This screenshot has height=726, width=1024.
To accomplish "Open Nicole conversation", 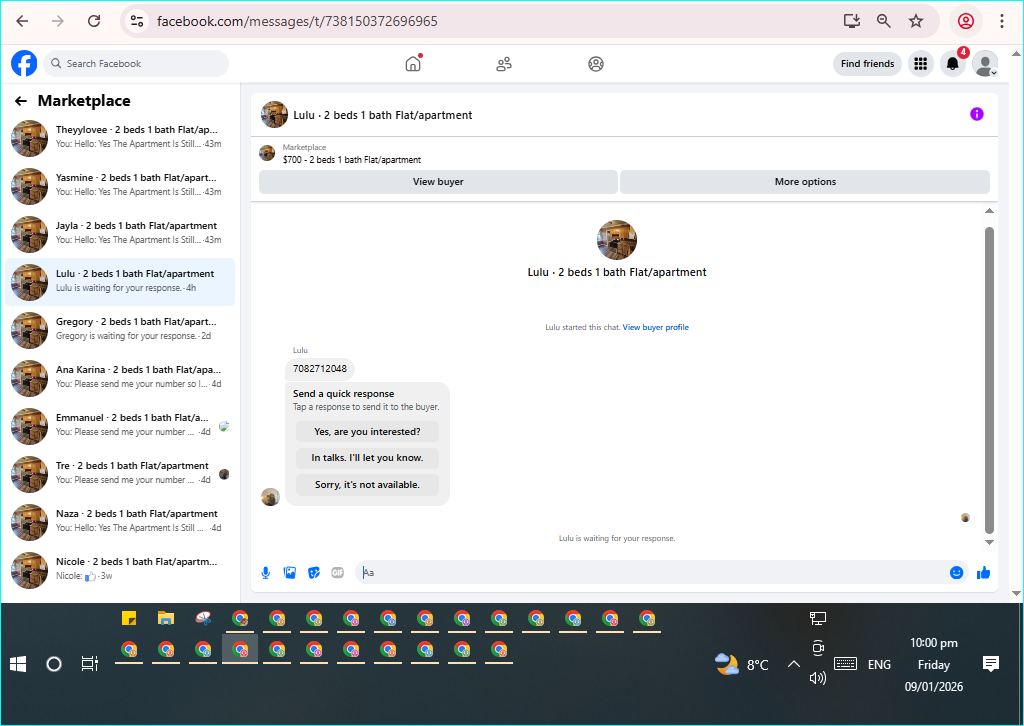I will tap(120, 570).
